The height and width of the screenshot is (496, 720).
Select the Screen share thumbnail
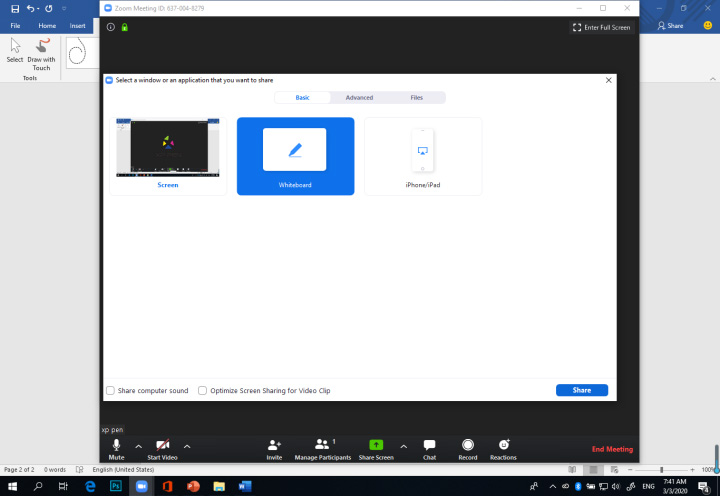[x=168, y=156]
